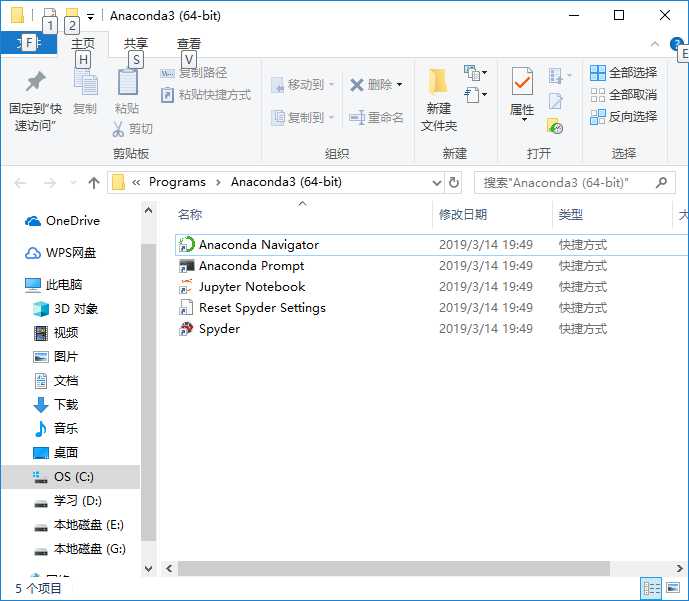Expand address bar history dropdown
689x601 pixels.
tap(436, 182)
